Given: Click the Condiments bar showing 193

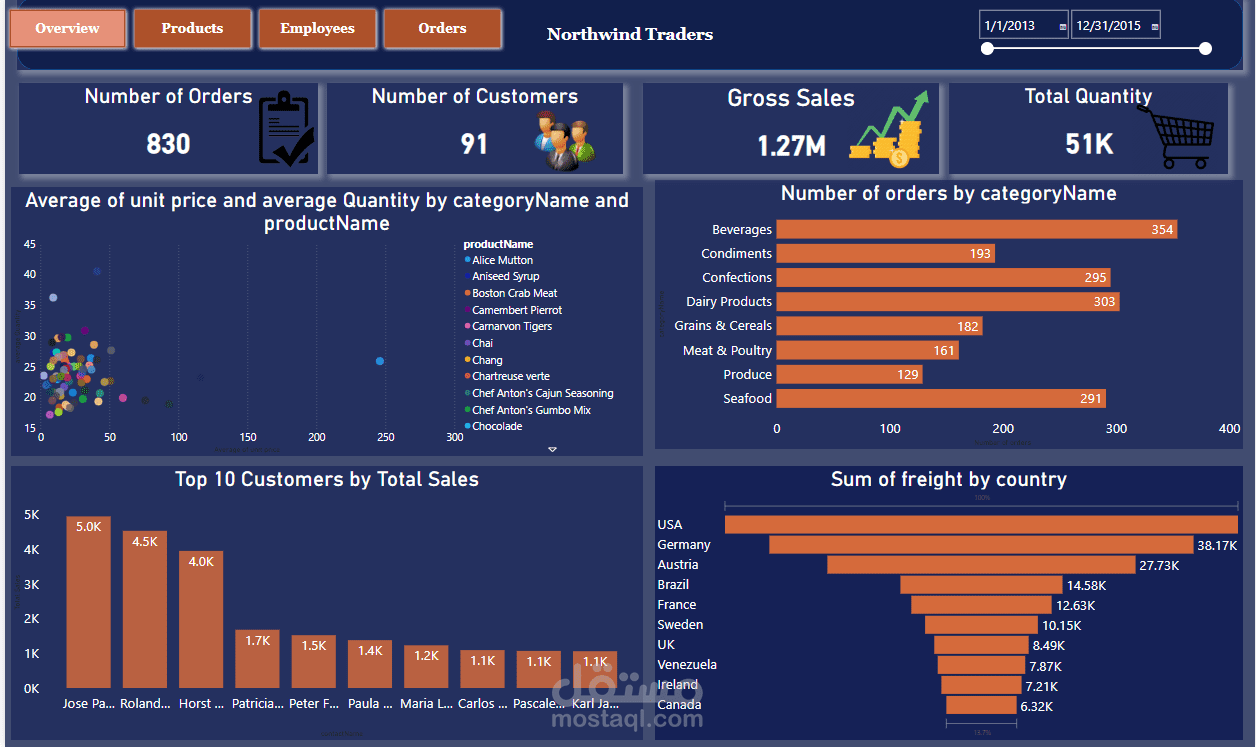Looking at the screenshot, I should point(886,253).
